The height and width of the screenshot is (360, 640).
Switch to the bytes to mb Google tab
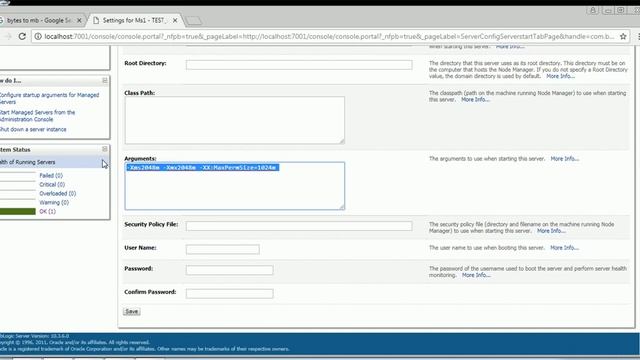(x=40, y=20)
